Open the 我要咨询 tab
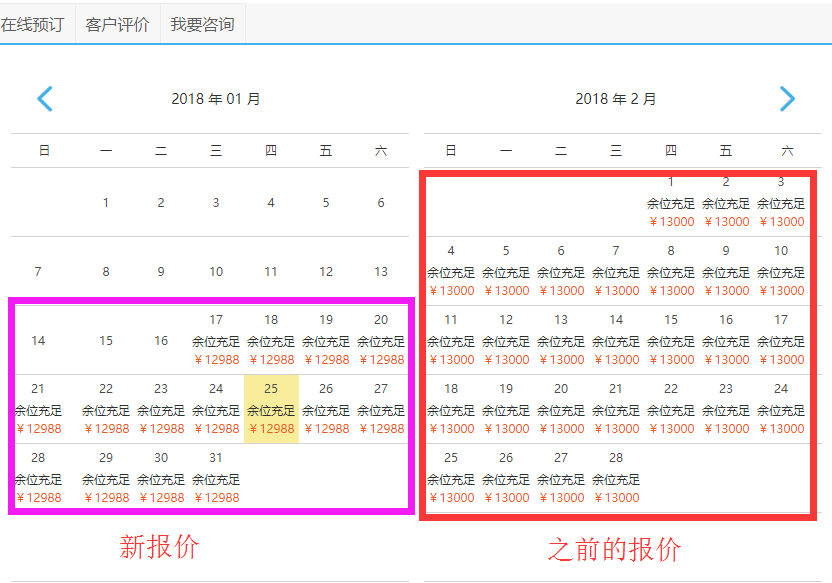832x583 pixels. (202, 25)
